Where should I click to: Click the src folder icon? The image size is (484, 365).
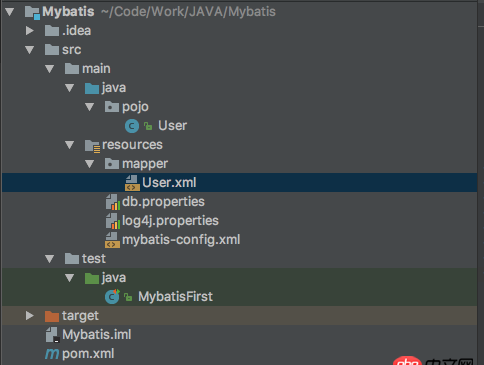(x=52, y=50)
